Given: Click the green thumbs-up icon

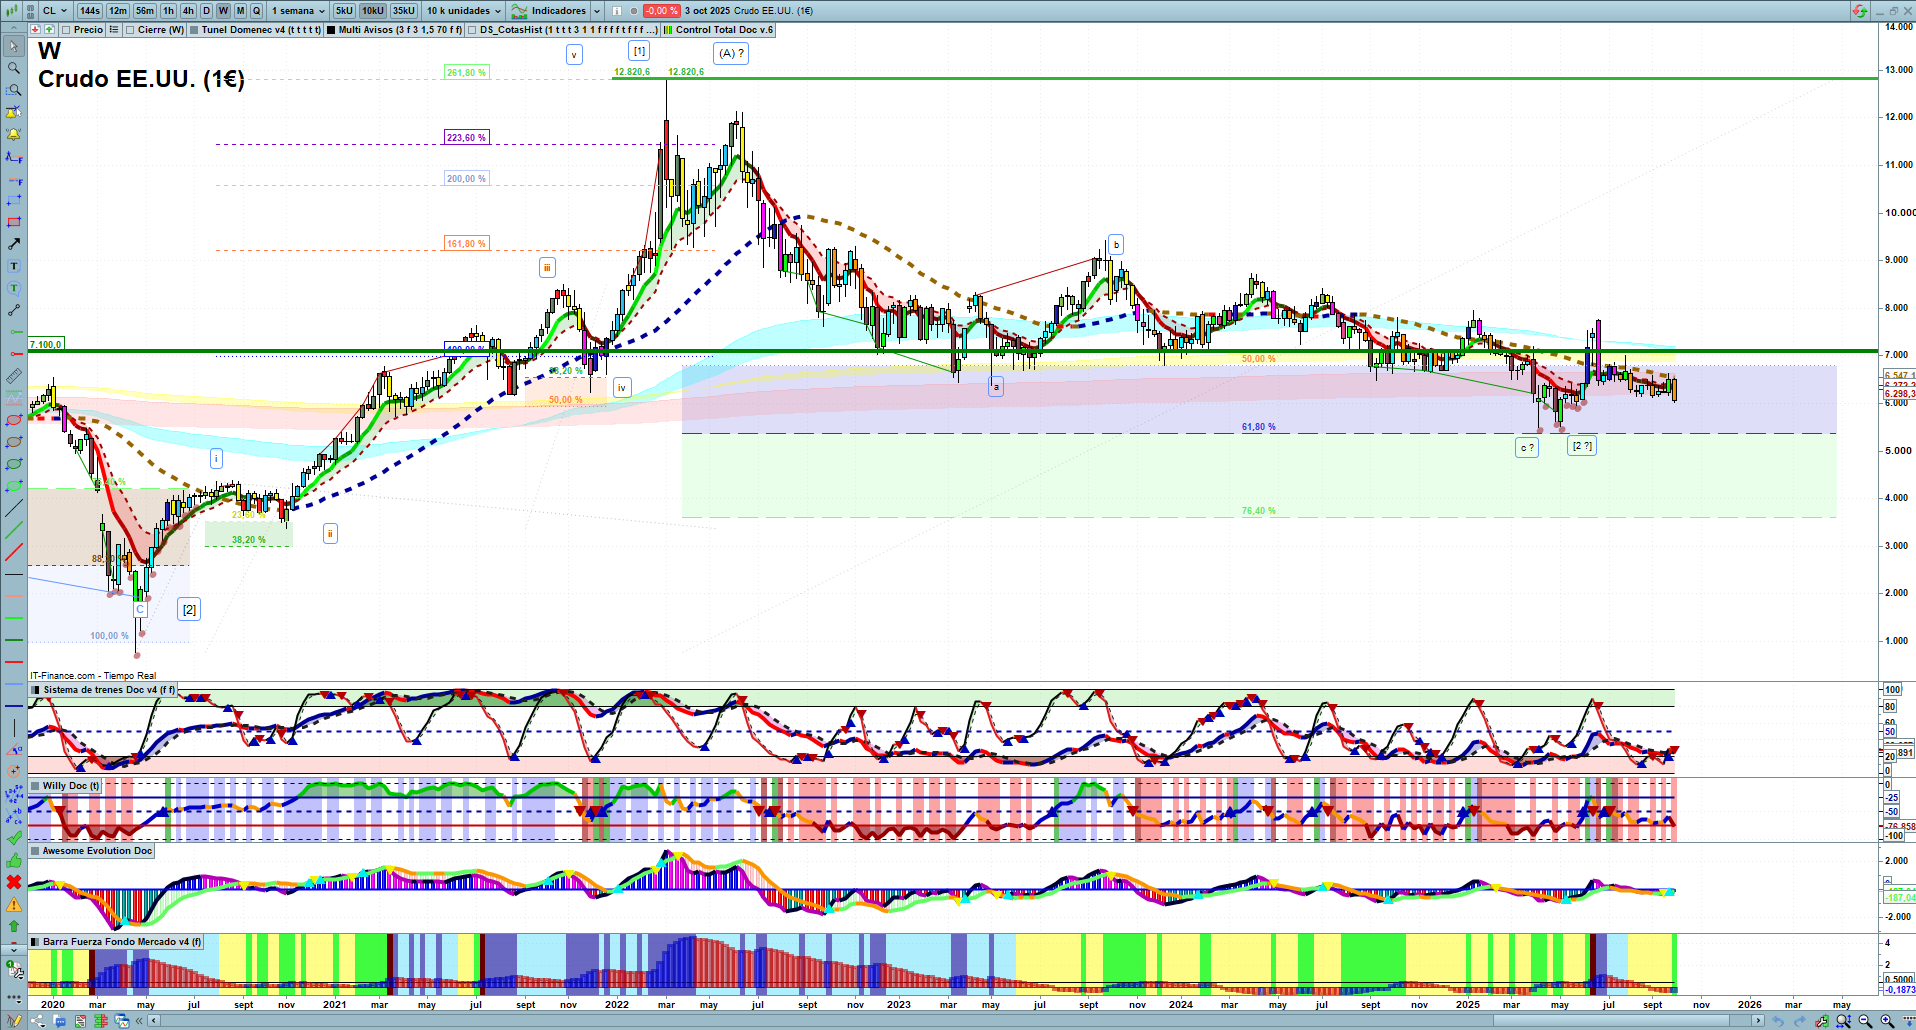Looking at the screenshot, I should pyautogui.click(x=14, y=861).
